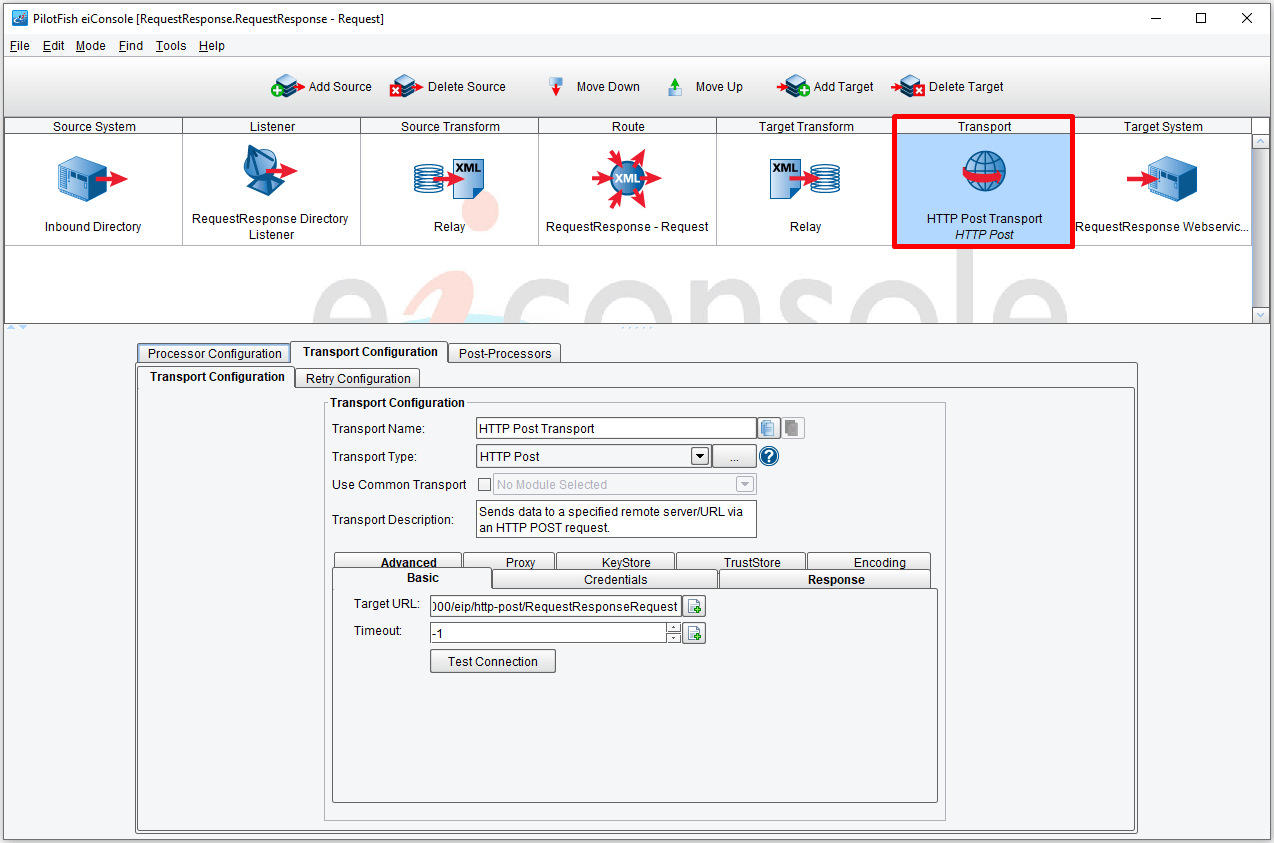This screenshot has width=1274, height=843.
Task: Switch to the Credentials tab
Action: pyautogui.click(x=605, y=579)
